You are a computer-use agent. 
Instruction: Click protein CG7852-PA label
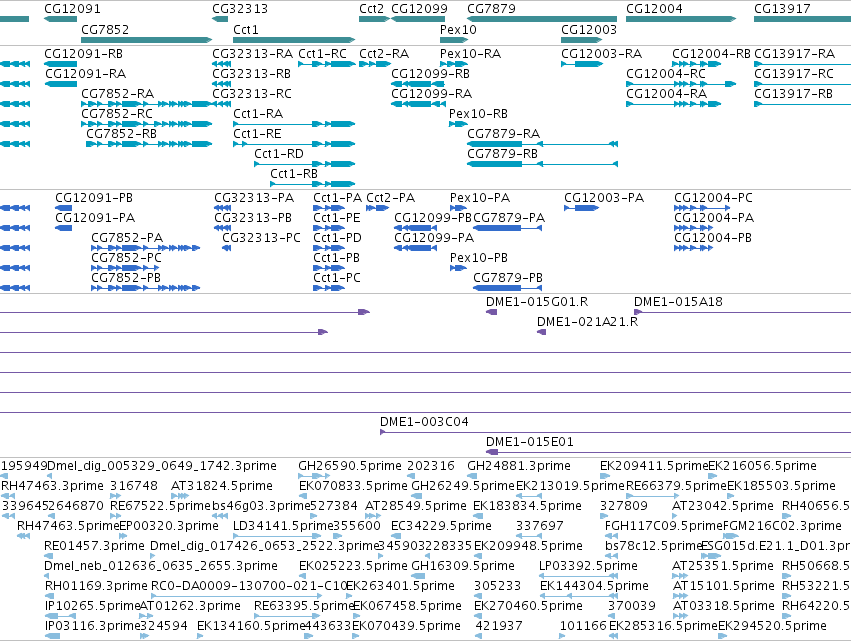127,238
